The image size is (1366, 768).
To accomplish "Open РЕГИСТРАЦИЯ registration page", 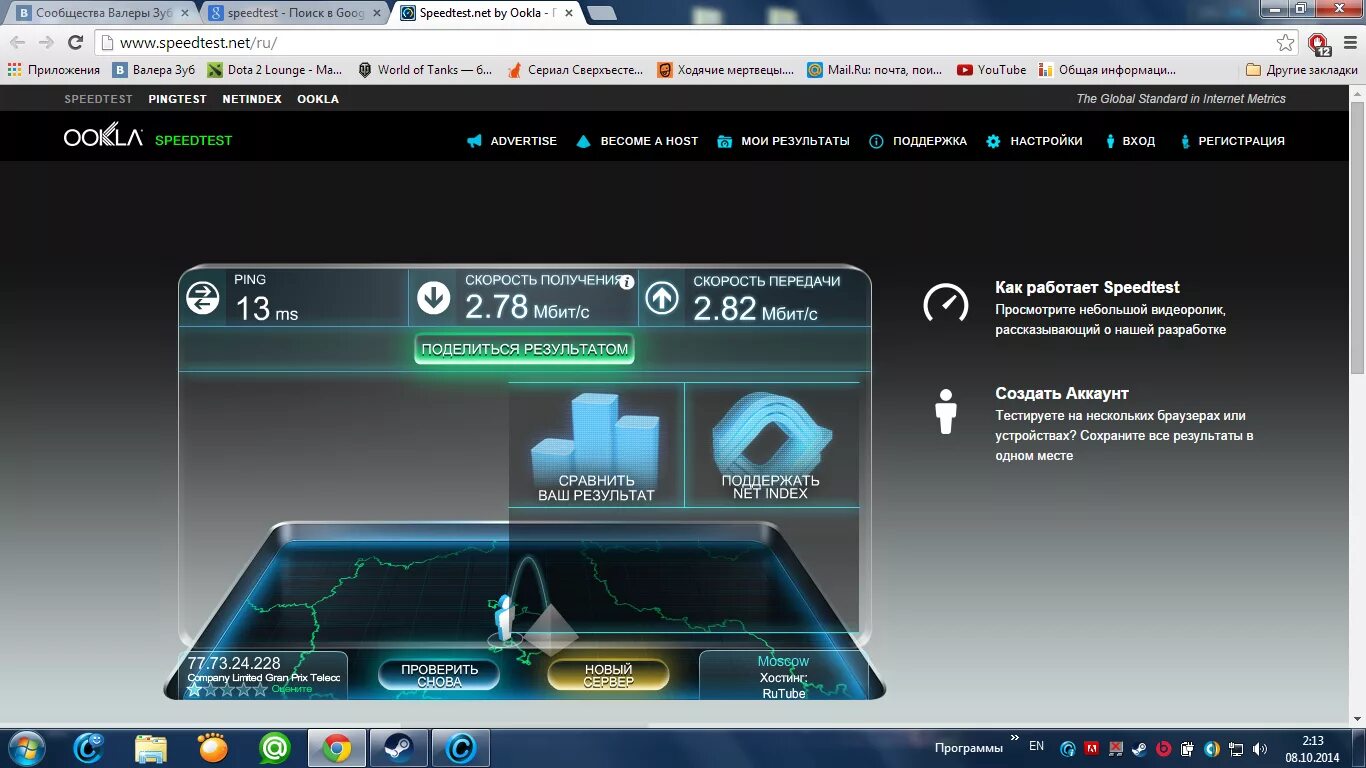I will point(1232,141).
